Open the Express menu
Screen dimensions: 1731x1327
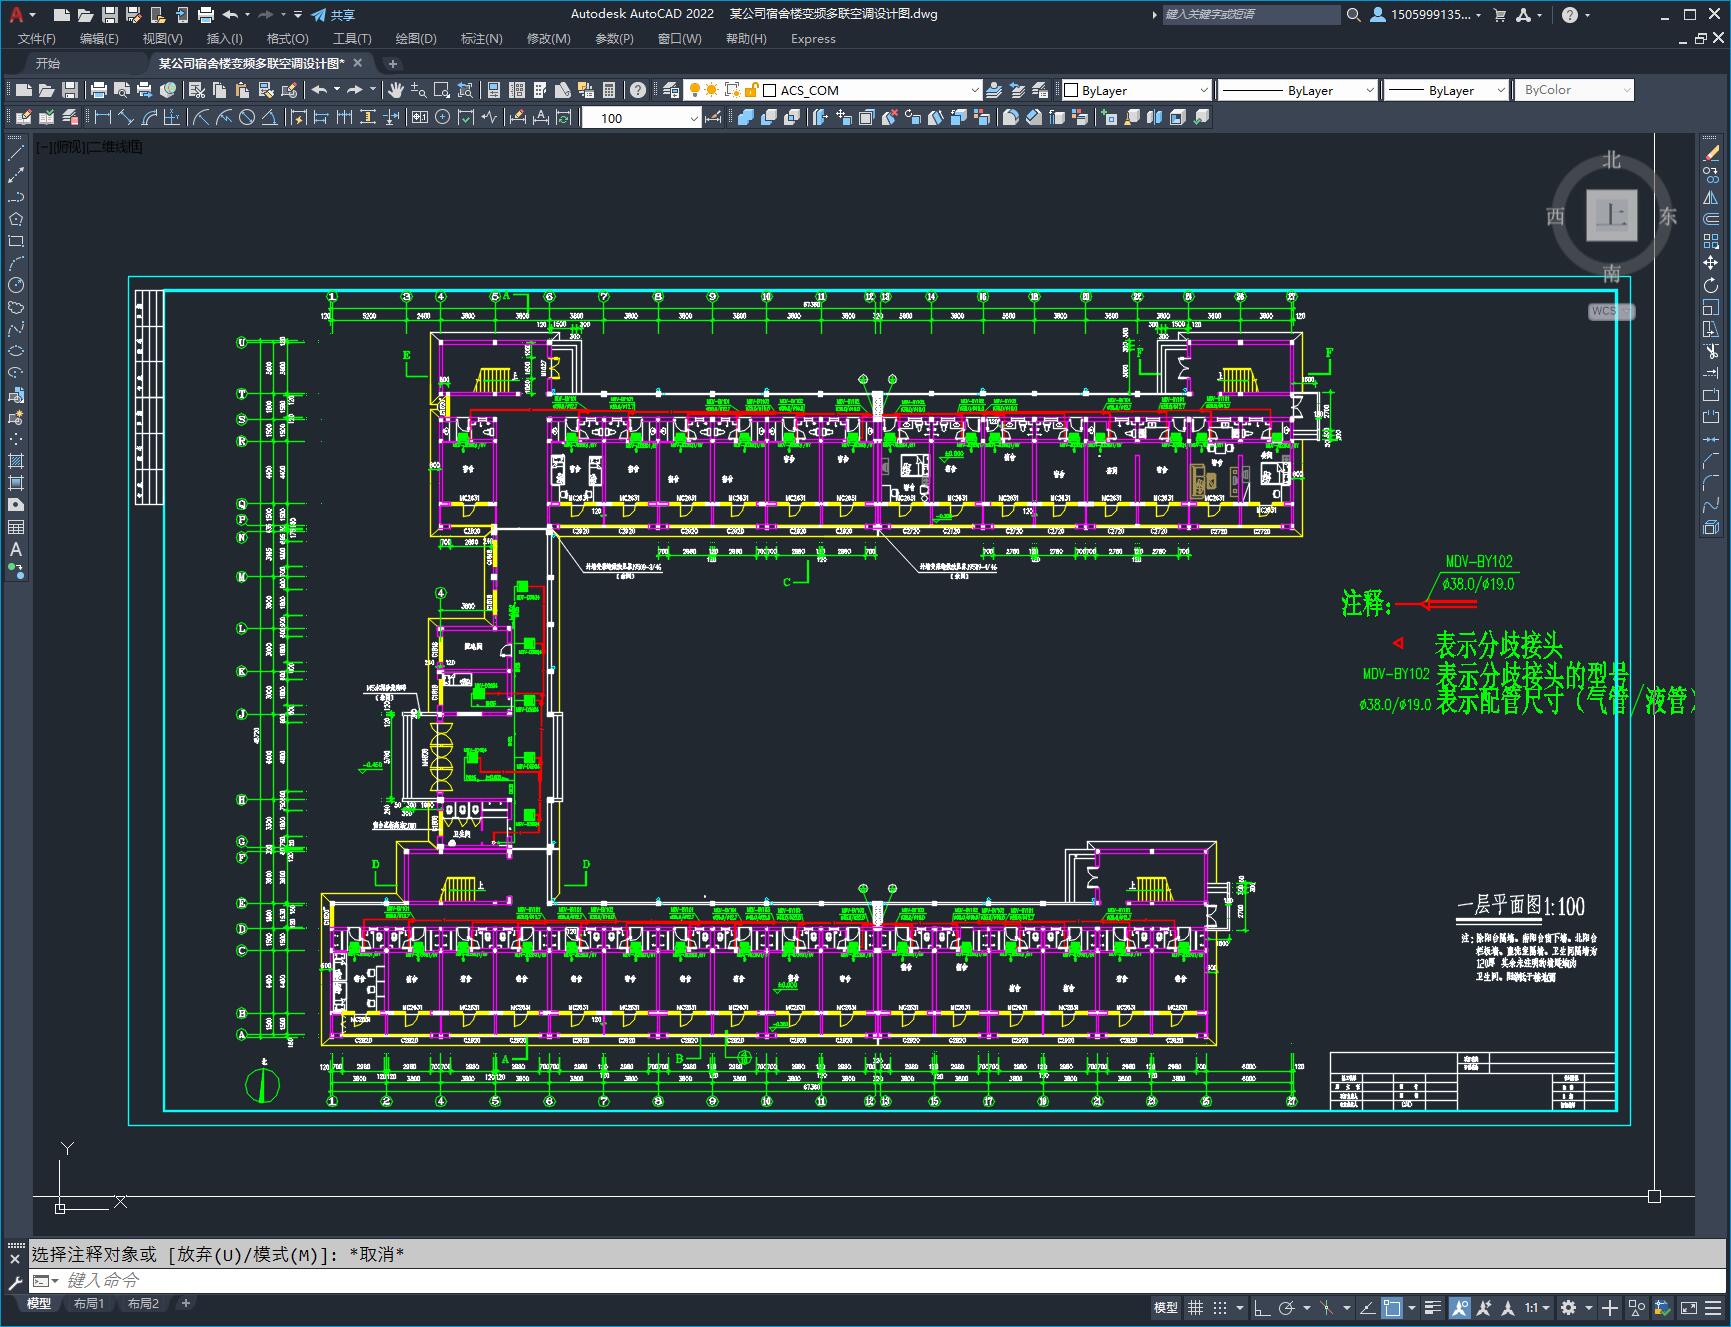coord(813,39)
